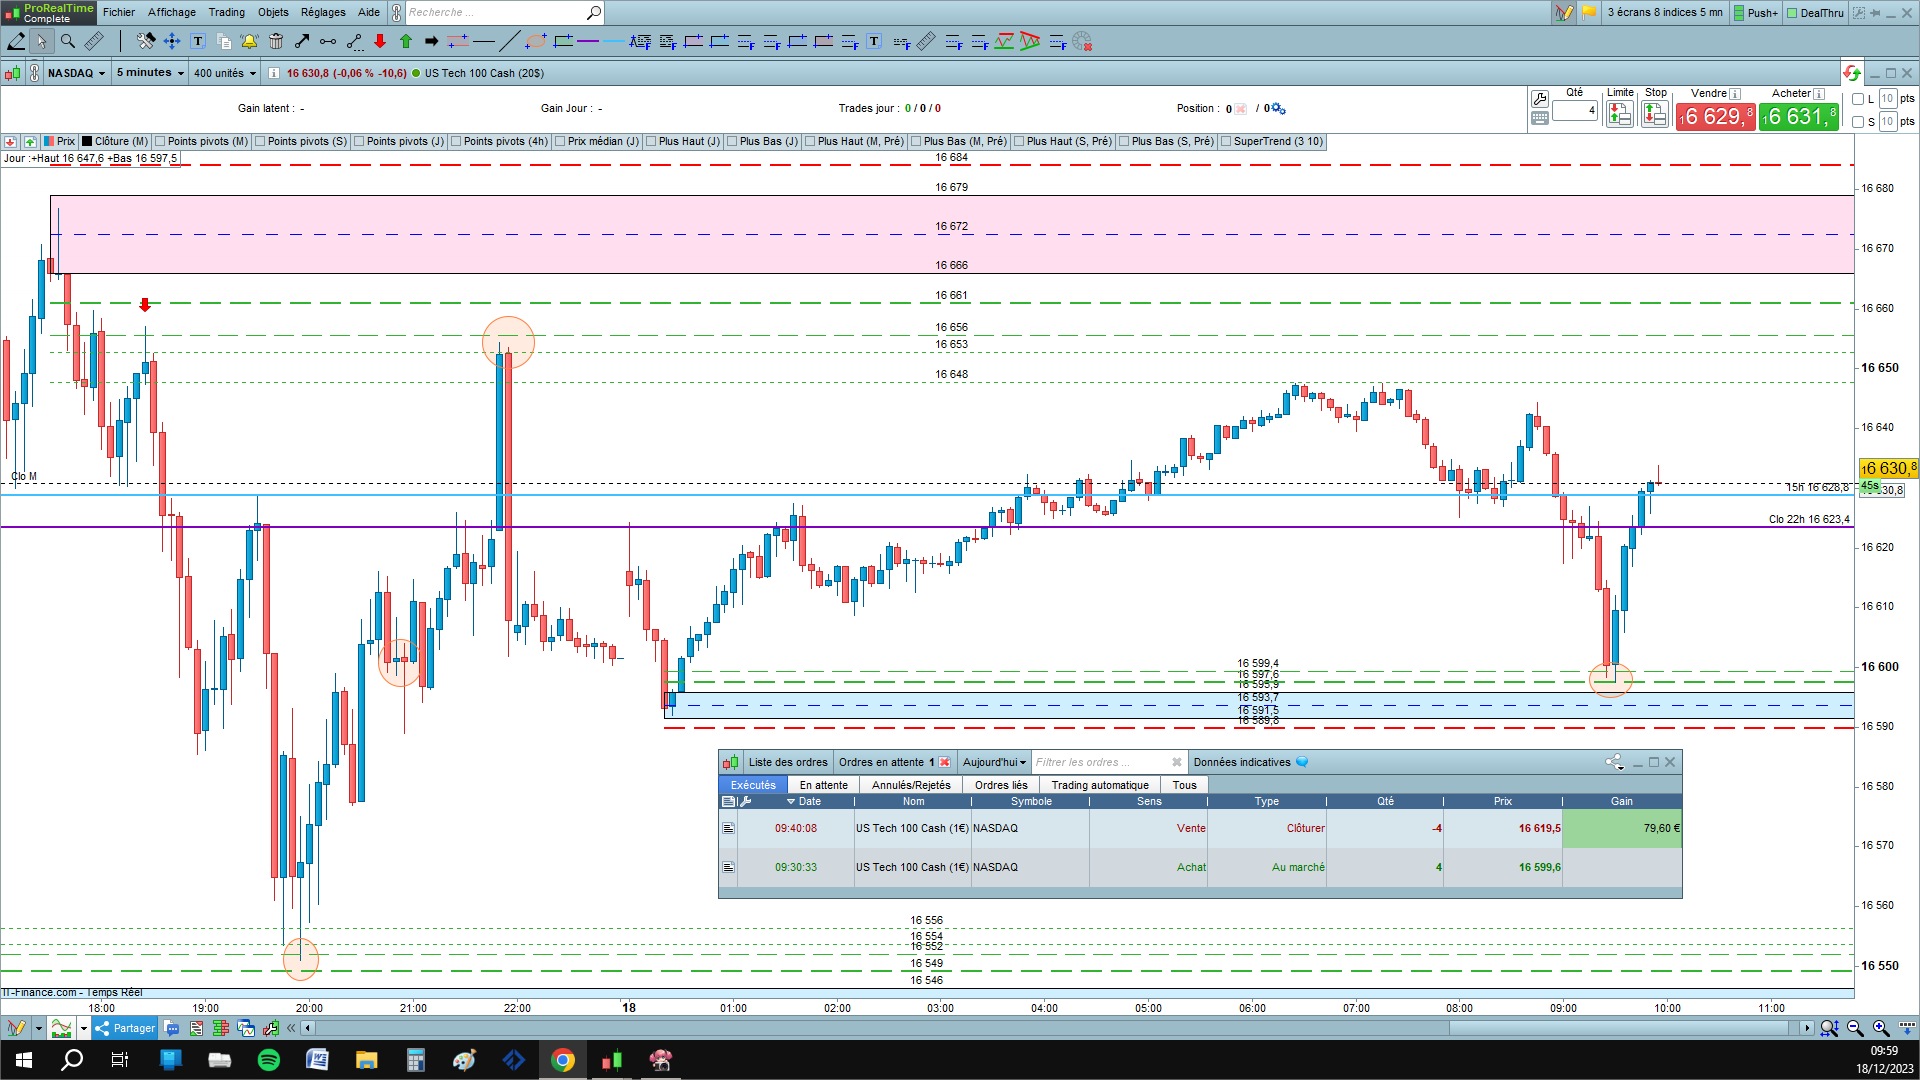Open the 5 minutes timeframe dropdown
Screen dimensions: 1920x1080
coord(150,73)
